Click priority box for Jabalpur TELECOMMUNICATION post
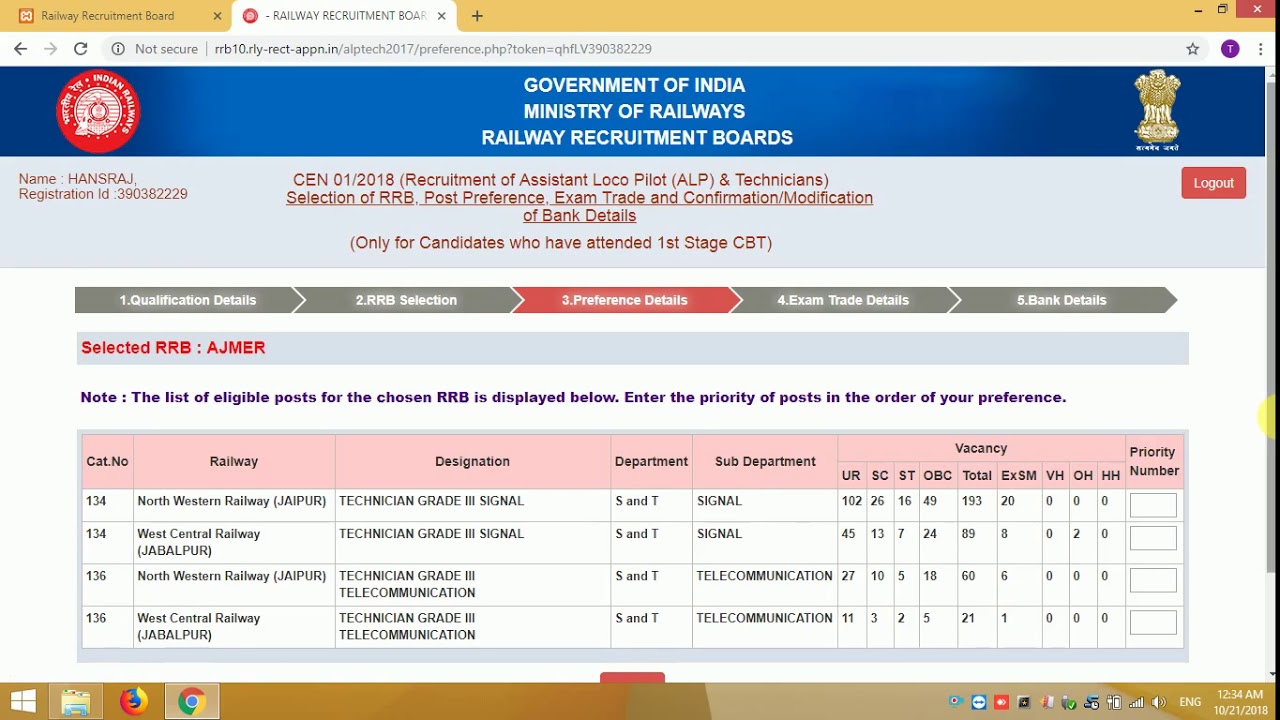 click(1153, 622)
